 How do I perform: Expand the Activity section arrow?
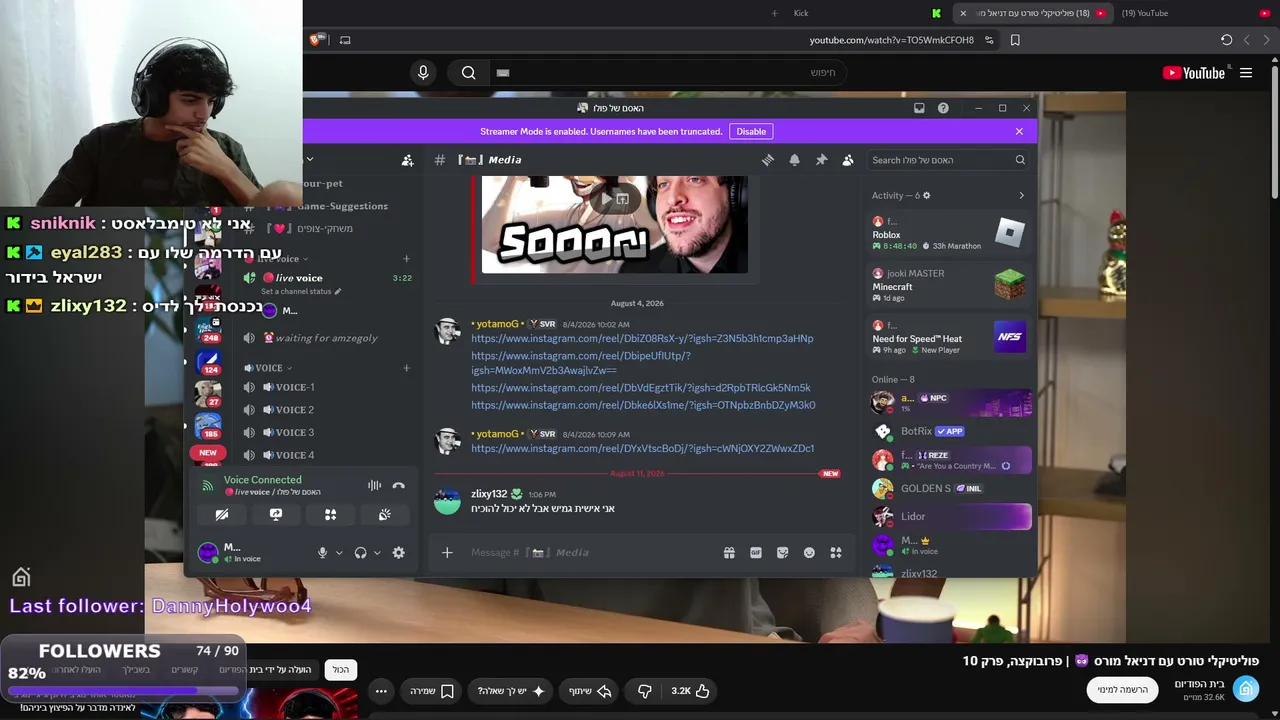click(1021, 196)
